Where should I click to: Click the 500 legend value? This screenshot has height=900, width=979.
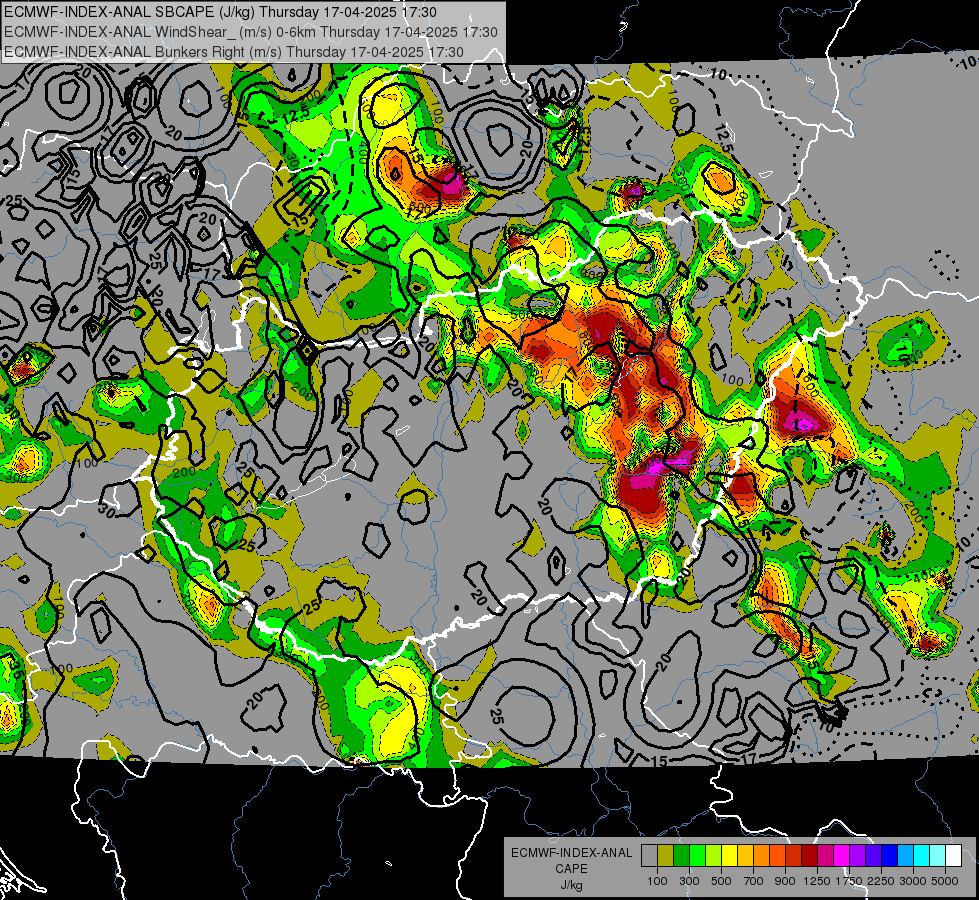[721, 881]
